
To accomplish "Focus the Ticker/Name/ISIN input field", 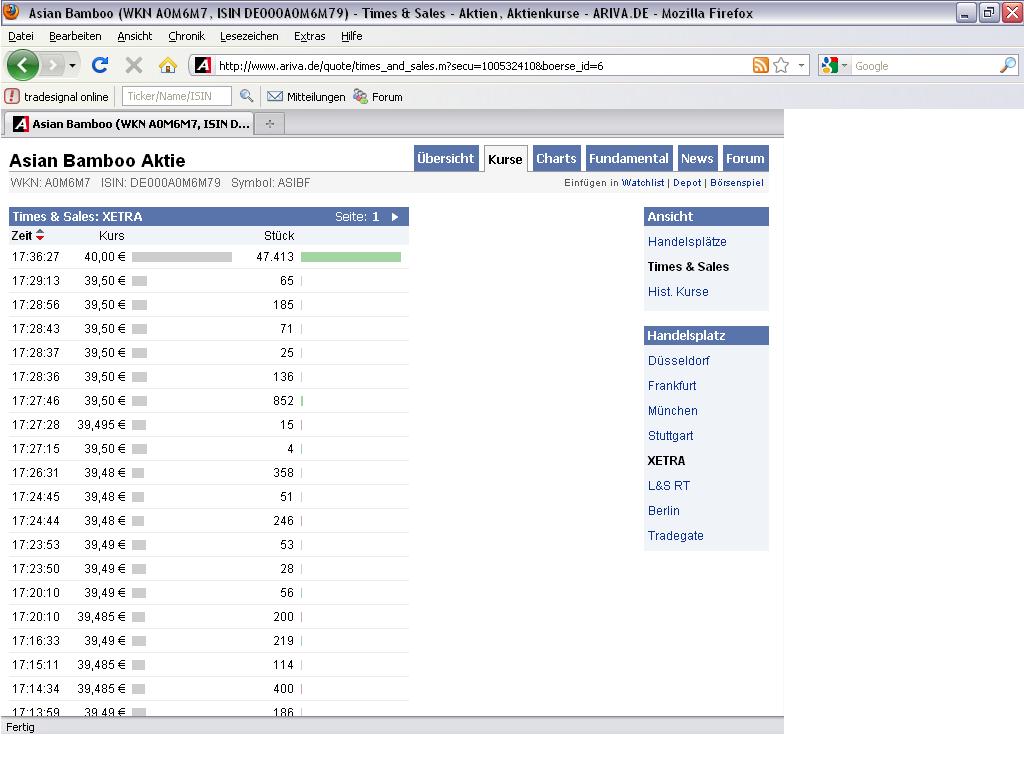I will point(176,97).
